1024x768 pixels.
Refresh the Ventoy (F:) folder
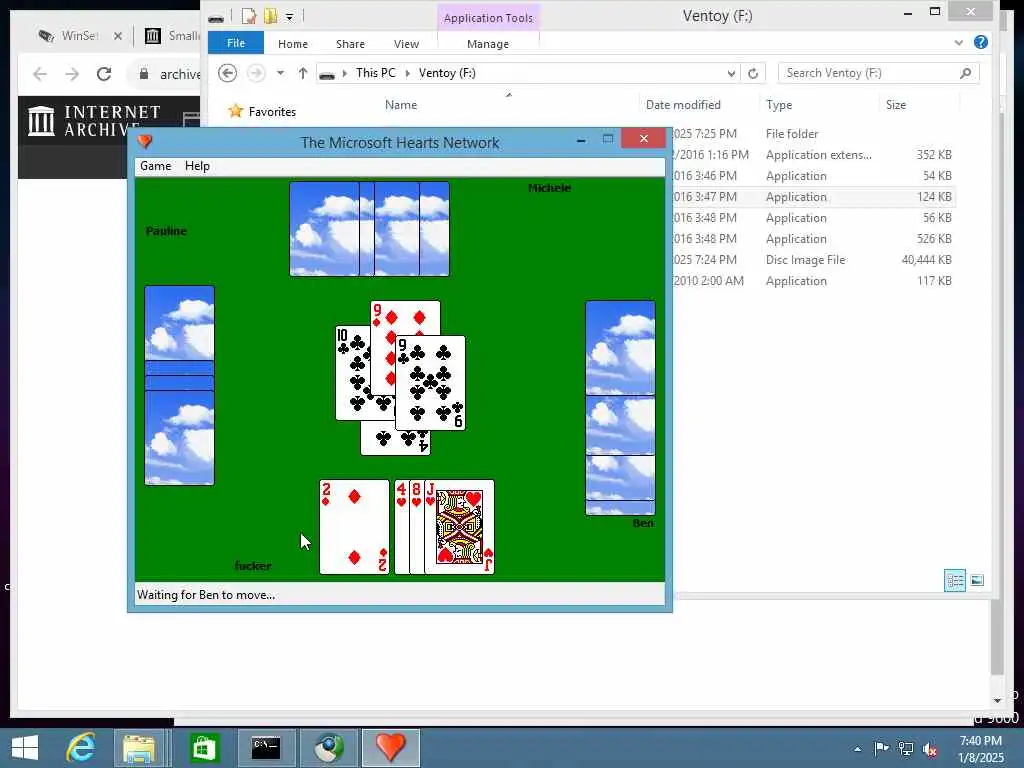point(753,74)
